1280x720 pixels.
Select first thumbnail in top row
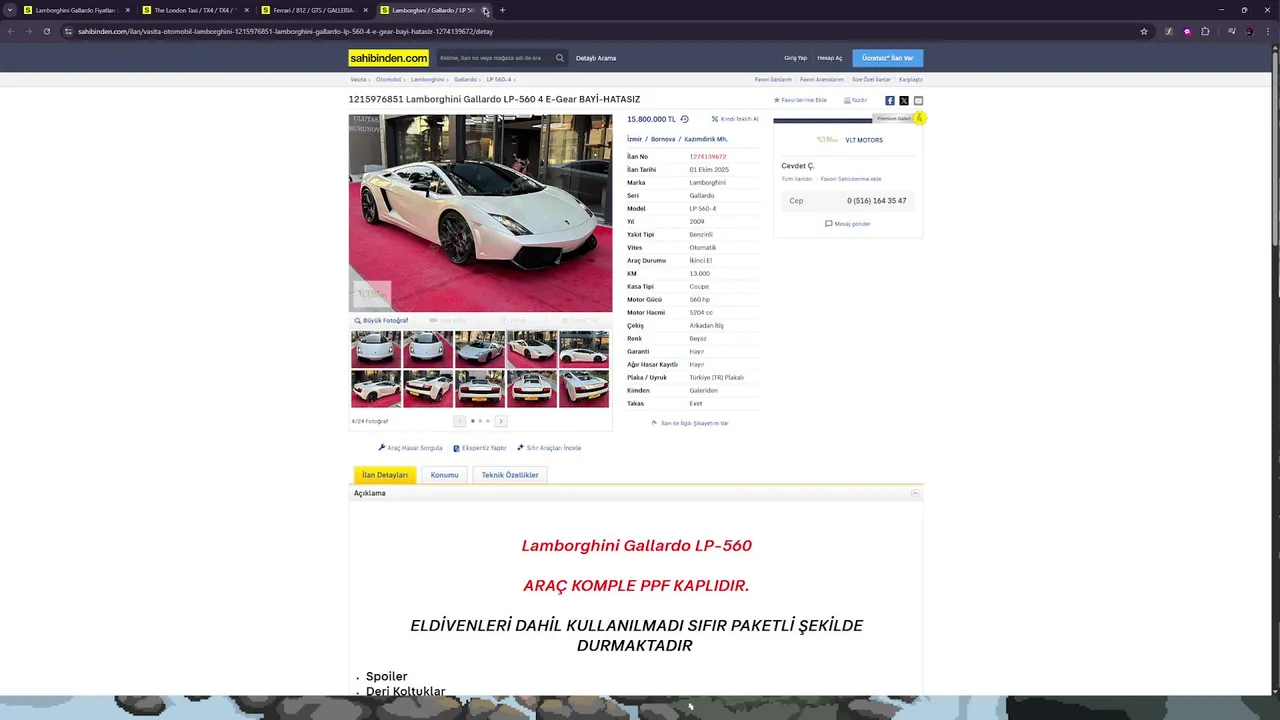coord(376,349)
